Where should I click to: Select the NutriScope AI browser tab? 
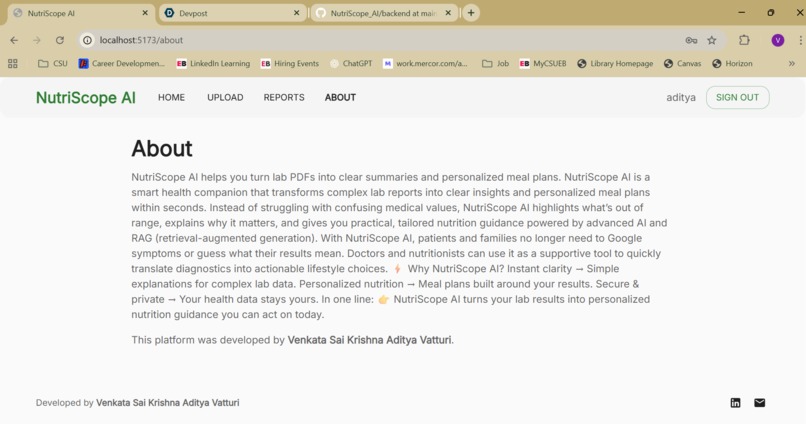click(x=80, y=13)
